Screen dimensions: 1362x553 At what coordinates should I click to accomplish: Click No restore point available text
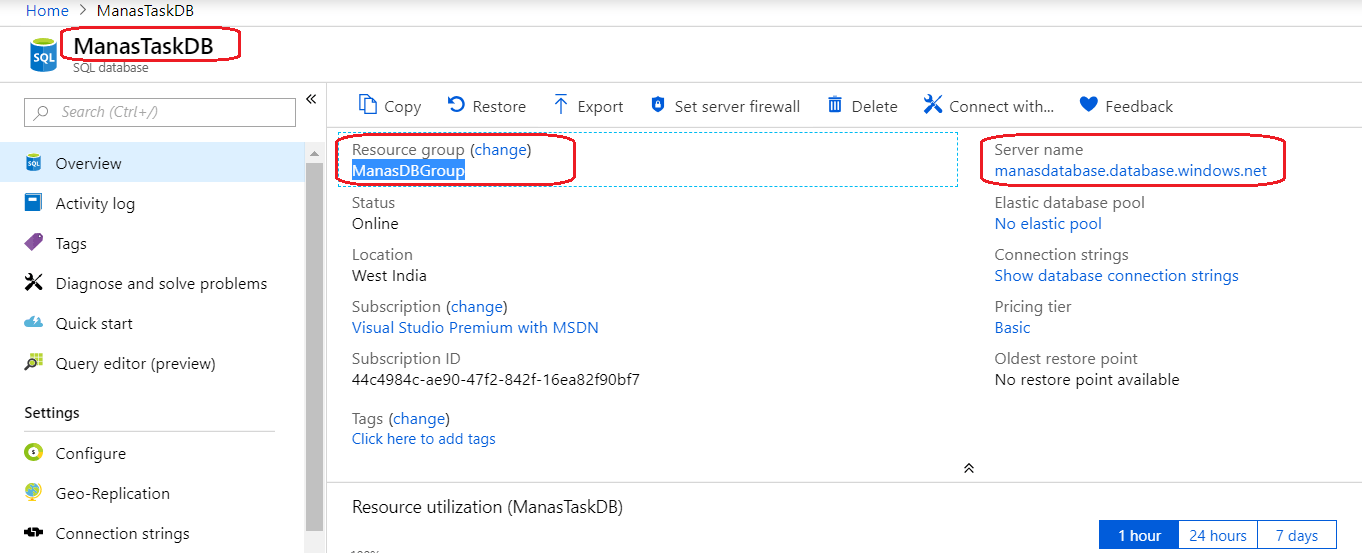pos(1087,380)
